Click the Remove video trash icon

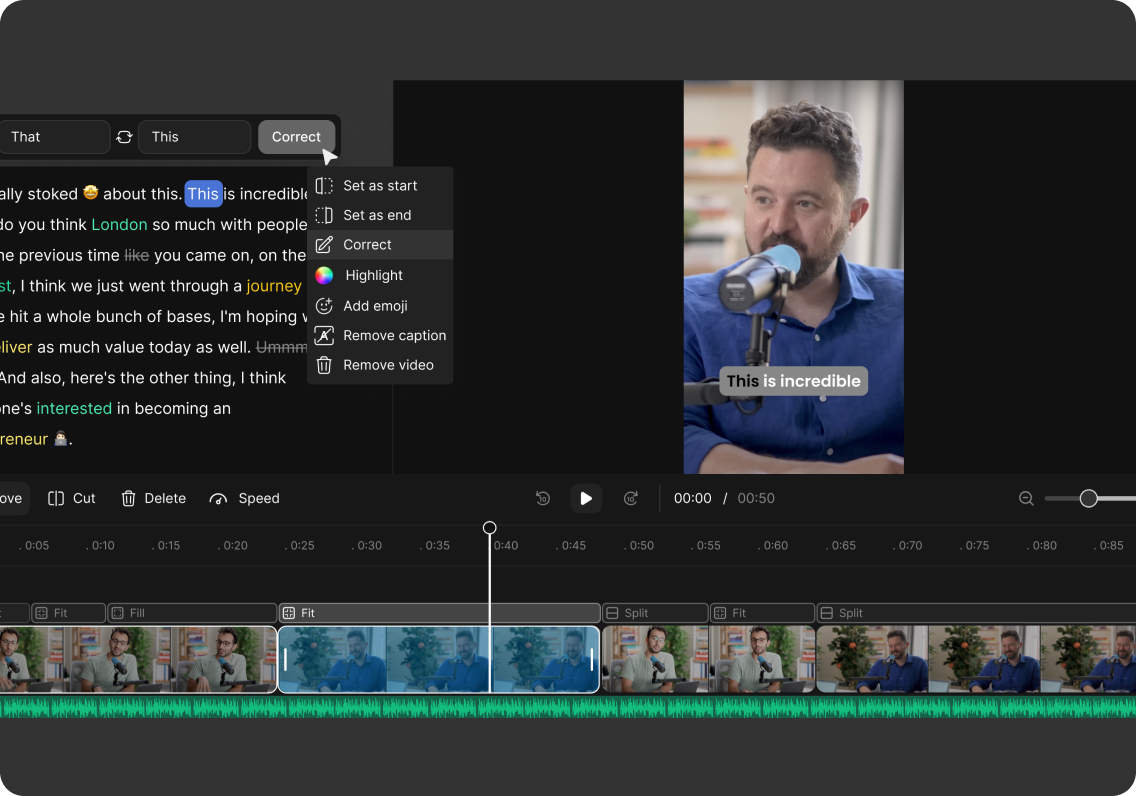pos(323,365)
